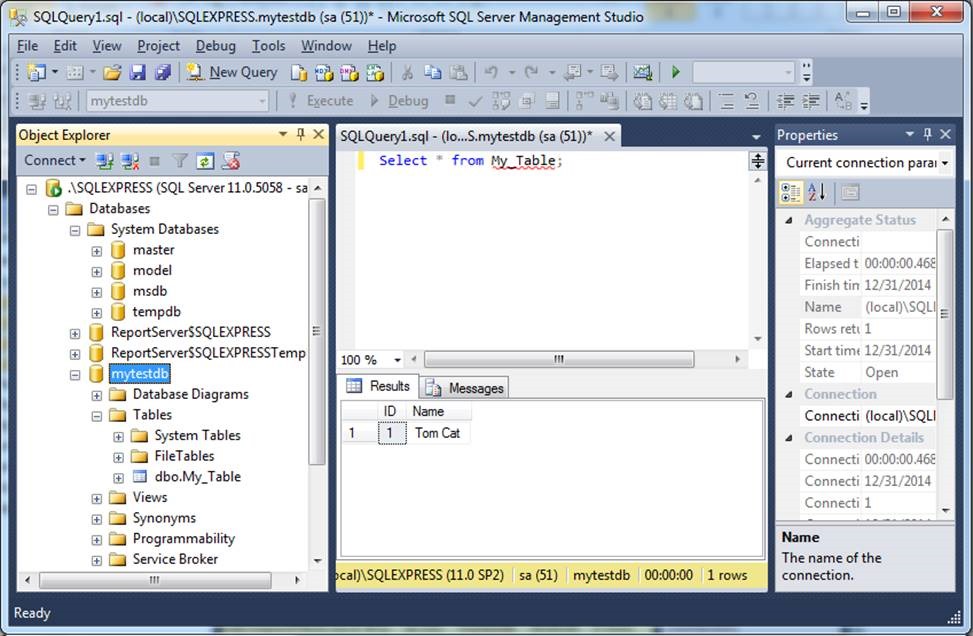This screenshot has height=636, width=973.
Task: Click the Increase Indent icon
Action: pyautogui.click(x=811, y=101)
